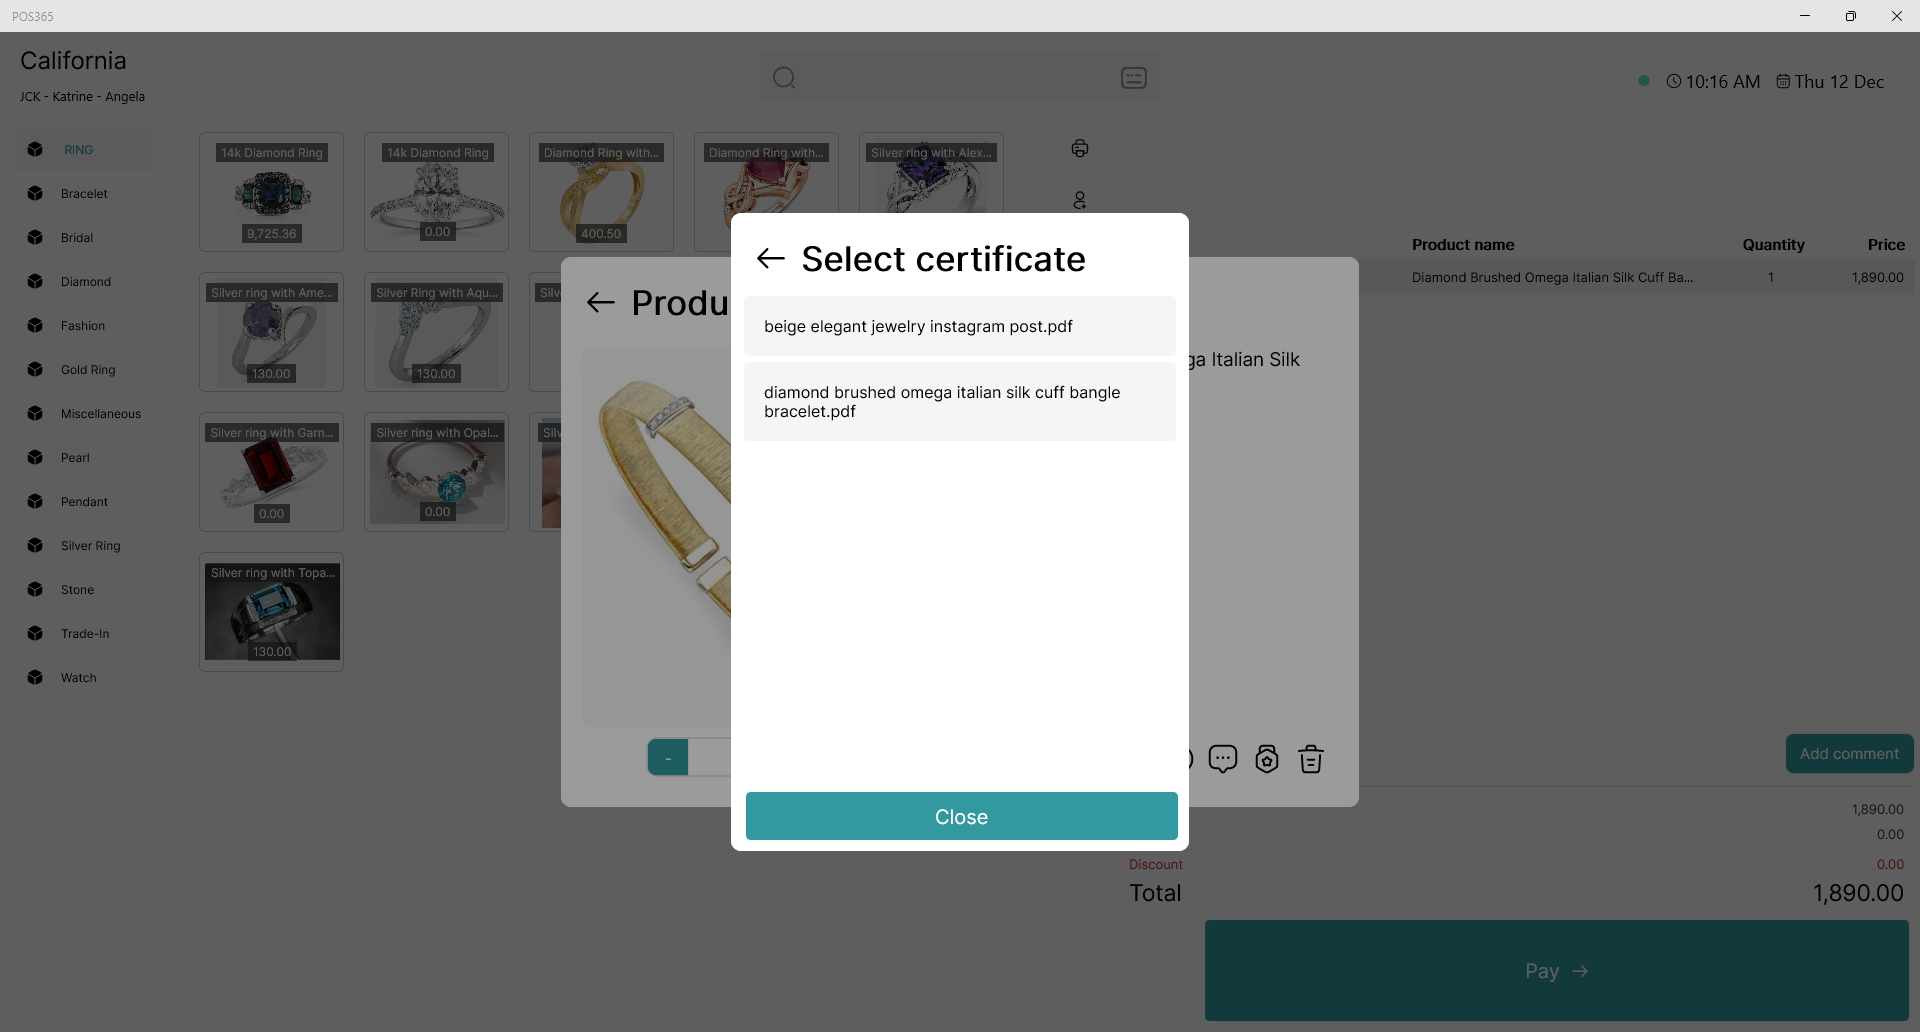Select 14k Diamond Ring priced 9,725.36

[271, 192]
